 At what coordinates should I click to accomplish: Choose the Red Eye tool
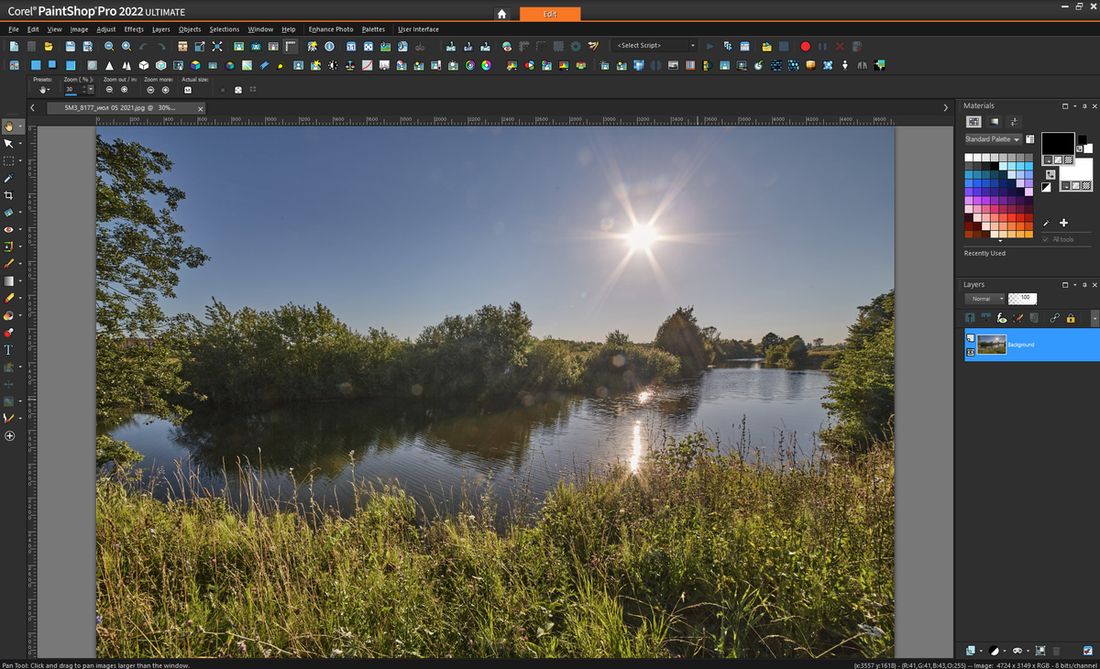pos(8,229)
